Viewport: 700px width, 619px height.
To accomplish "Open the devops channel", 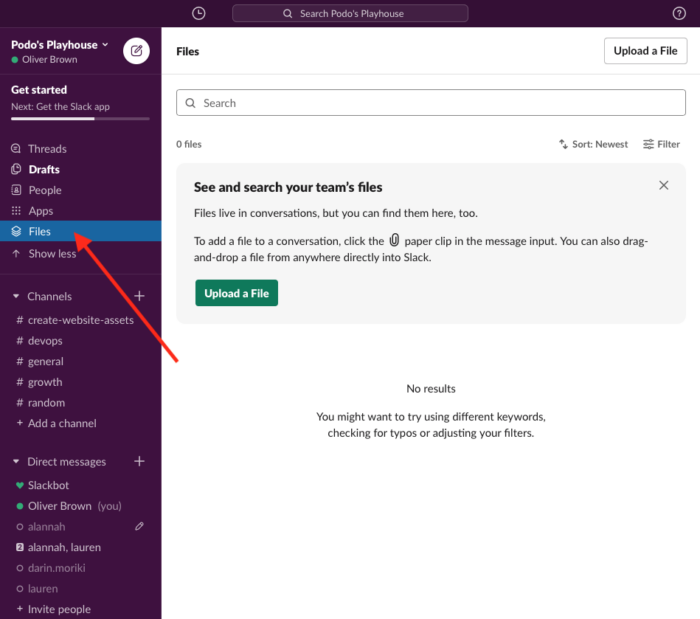I will [45, 341].
